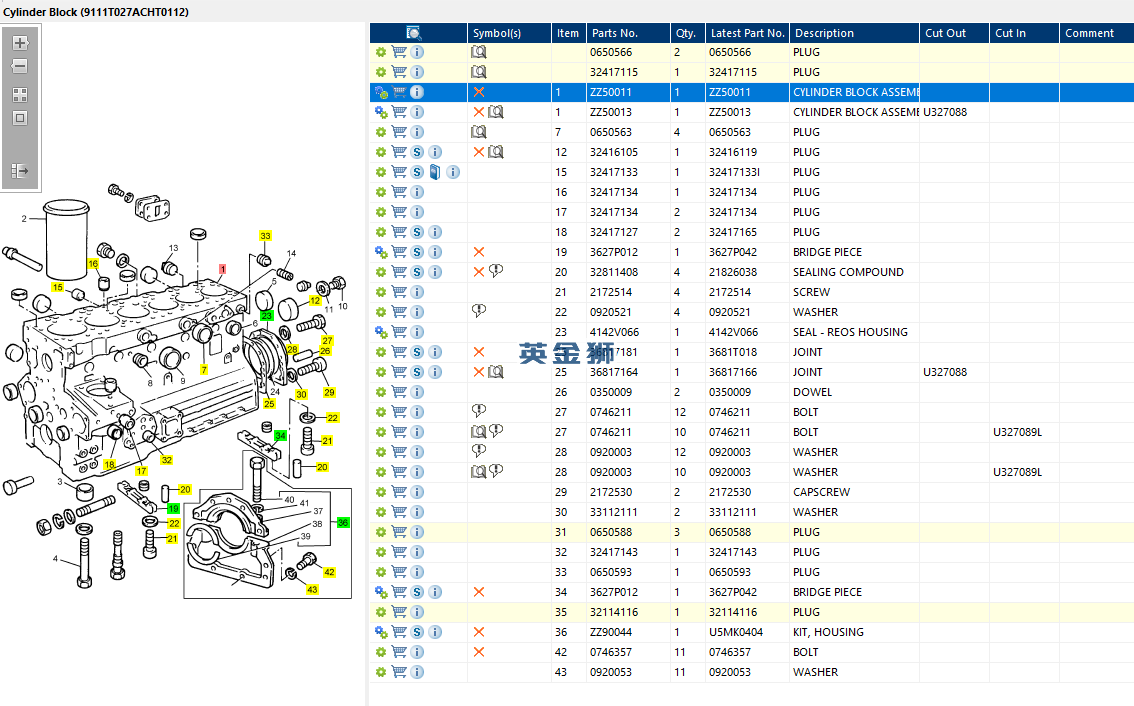Zoom in on the cylinder block diagram
1134x706 pixels.
pyautogui.click(x=19, y=44)
